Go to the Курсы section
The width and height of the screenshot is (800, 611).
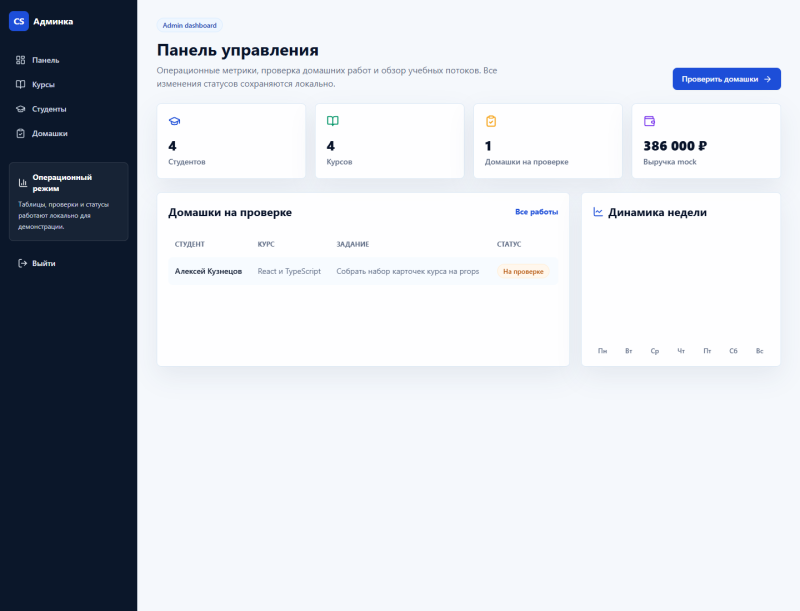click(68, 85)
